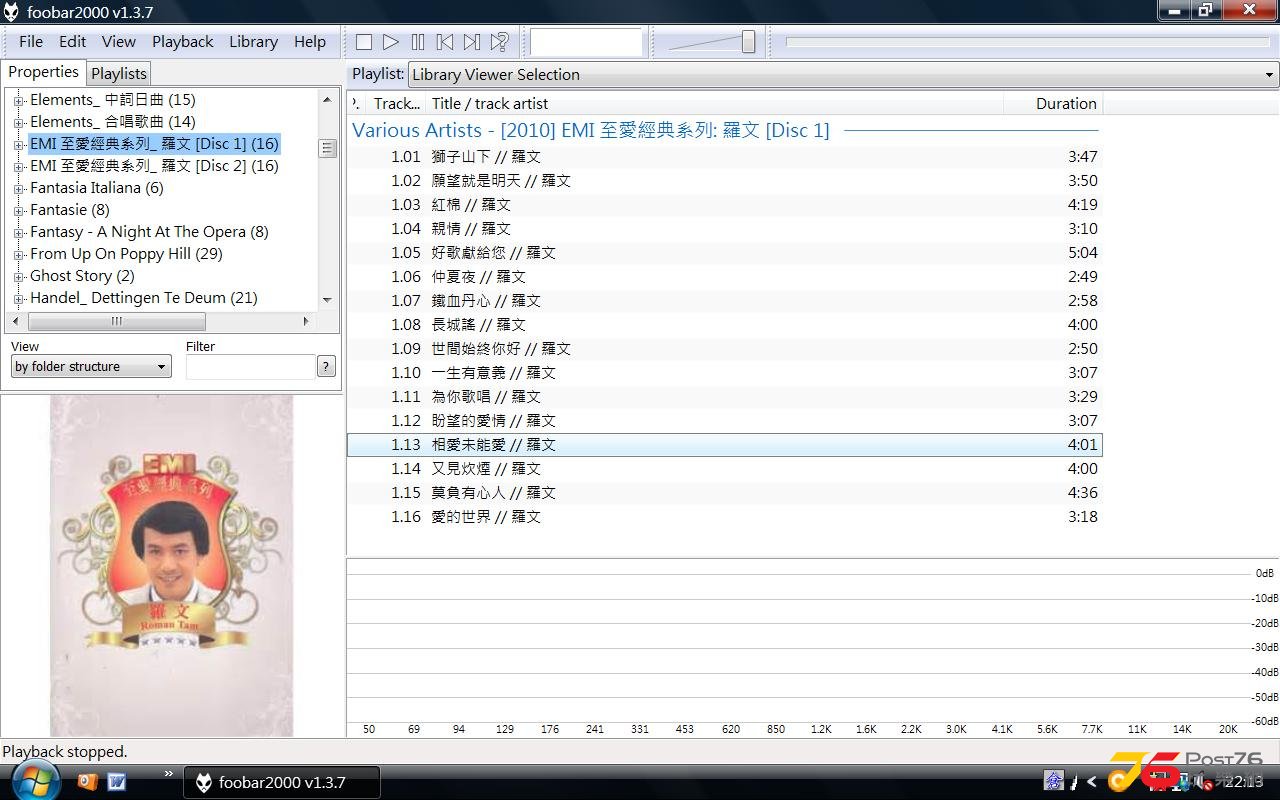The image size is (1280, 800).
Task: Expand the Ghost Story node
Action: pos(19,276)
